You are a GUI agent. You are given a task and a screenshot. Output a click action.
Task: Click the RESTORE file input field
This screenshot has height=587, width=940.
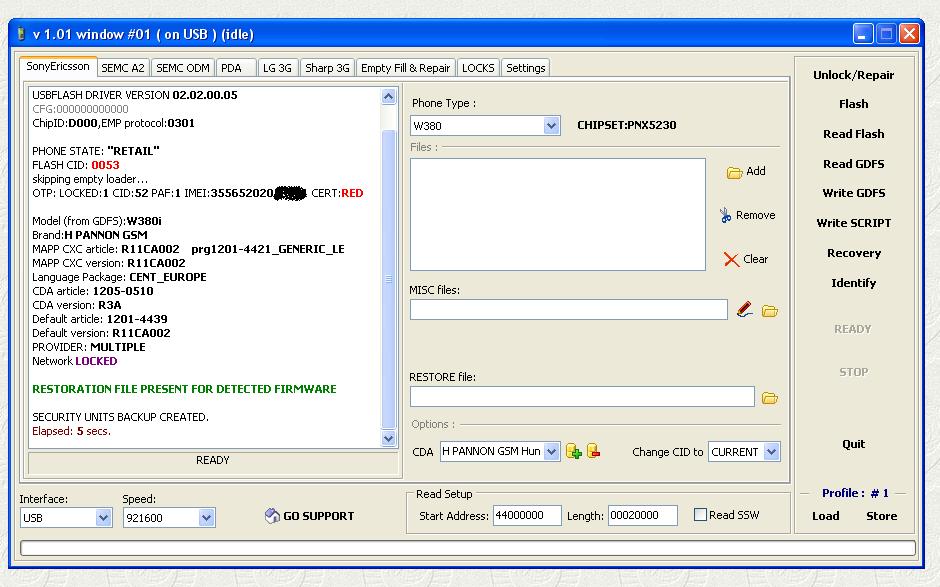[582, 396]
